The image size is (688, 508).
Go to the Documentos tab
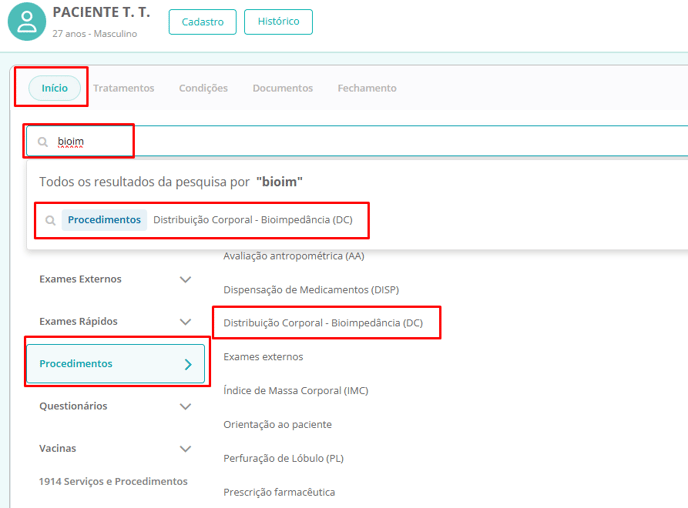click(282, 88)
